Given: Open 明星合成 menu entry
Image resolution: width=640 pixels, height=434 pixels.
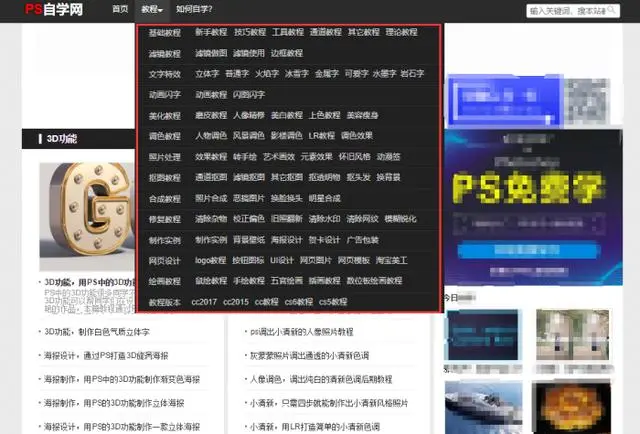Looking at the screenshot, I should pyautogui.click(x=324, y=198).
